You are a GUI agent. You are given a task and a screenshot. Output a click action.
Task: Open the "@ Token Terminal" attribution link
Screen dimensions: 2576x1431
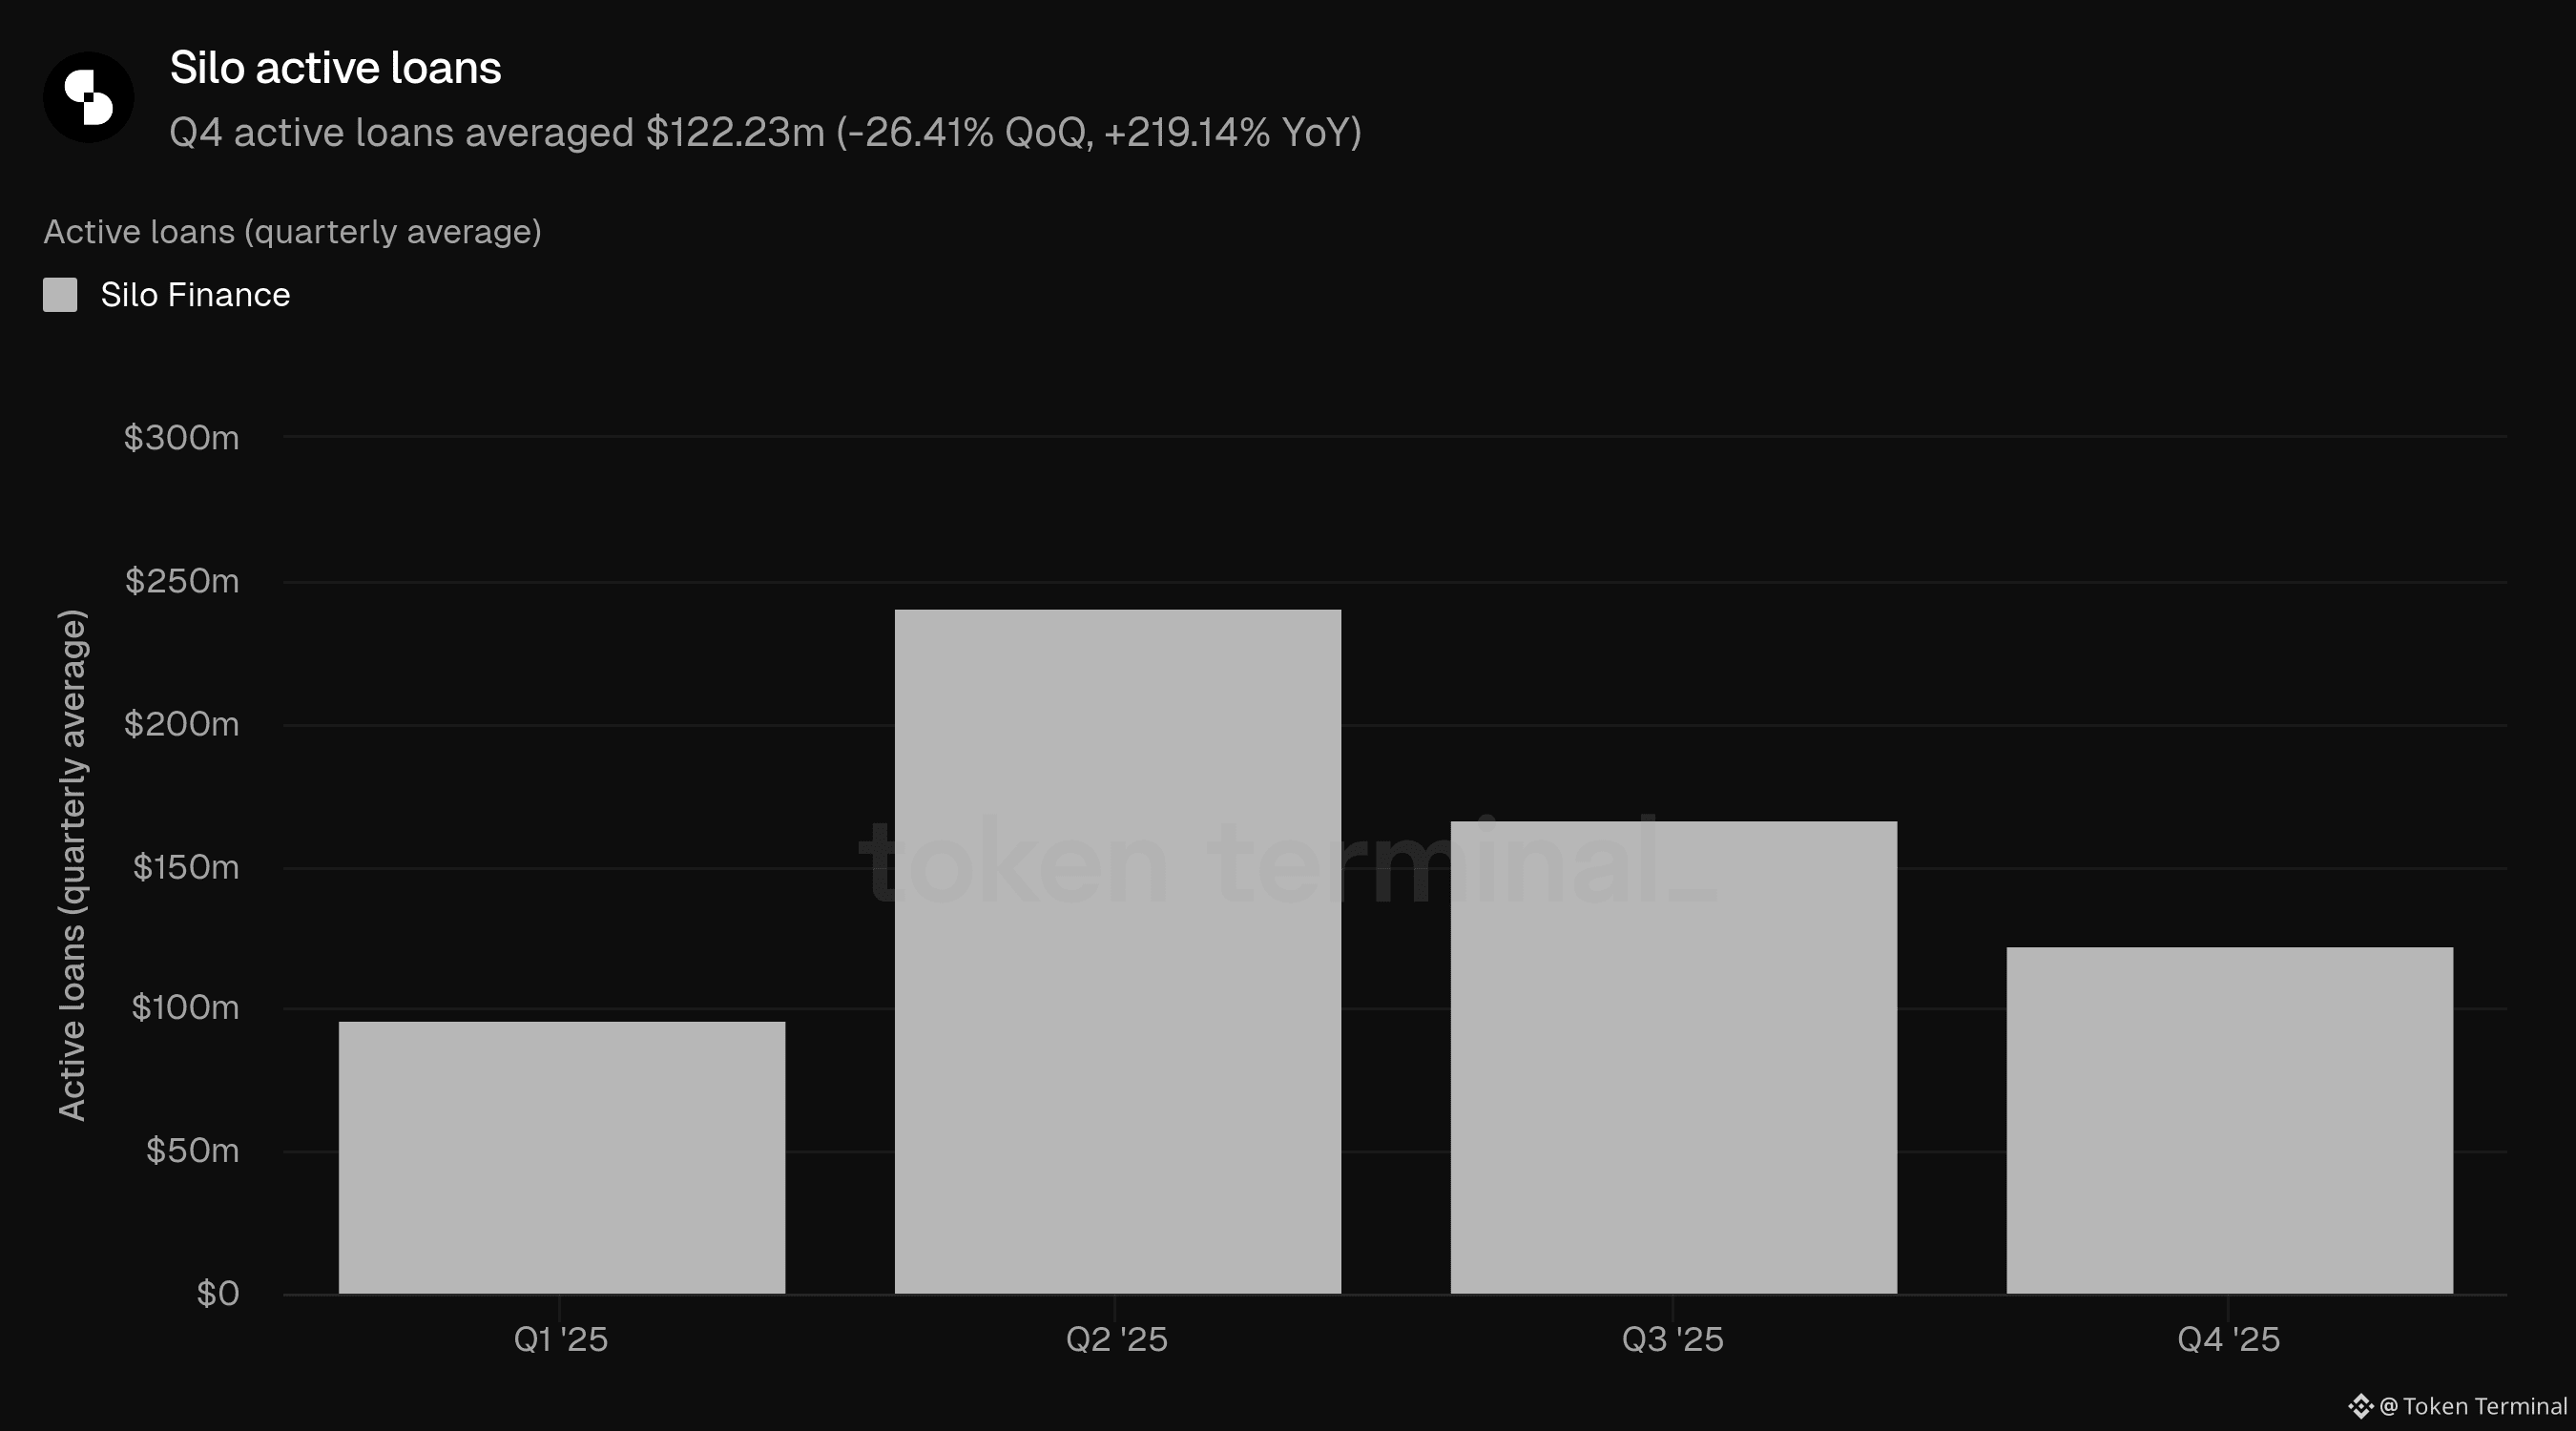coord(2473,1406)
